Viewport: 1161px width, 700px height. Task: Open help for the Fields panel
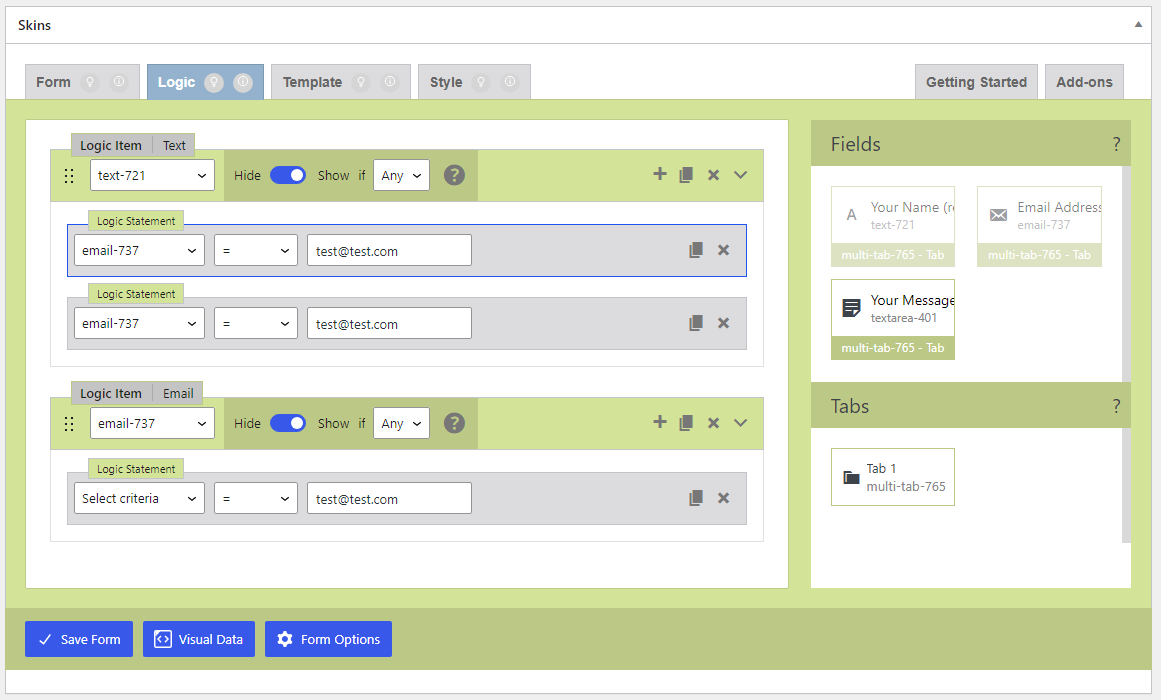tap(1116, 144)
